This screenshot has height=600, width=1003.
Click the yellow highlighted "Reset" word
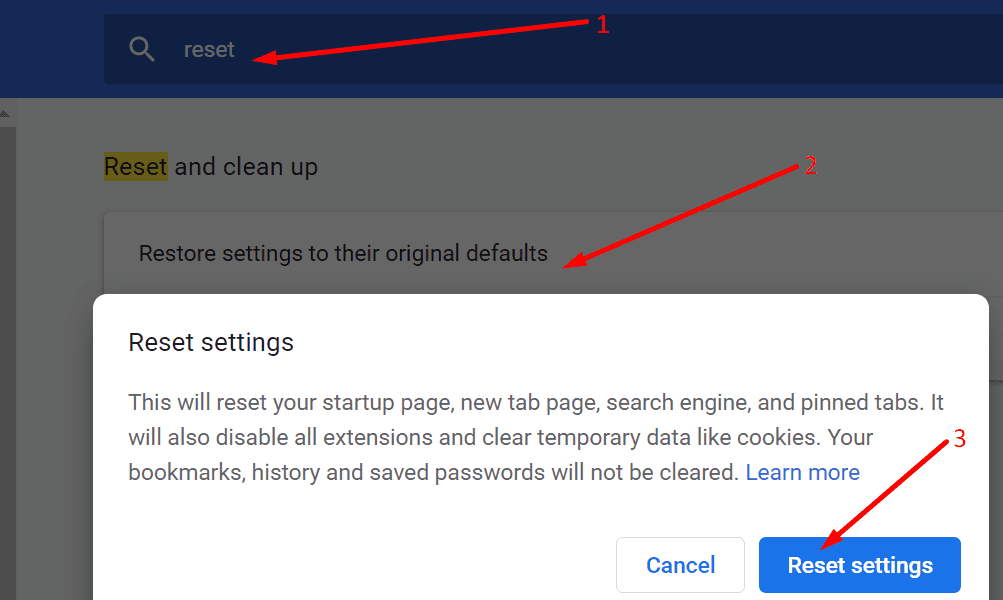[136, 167]
